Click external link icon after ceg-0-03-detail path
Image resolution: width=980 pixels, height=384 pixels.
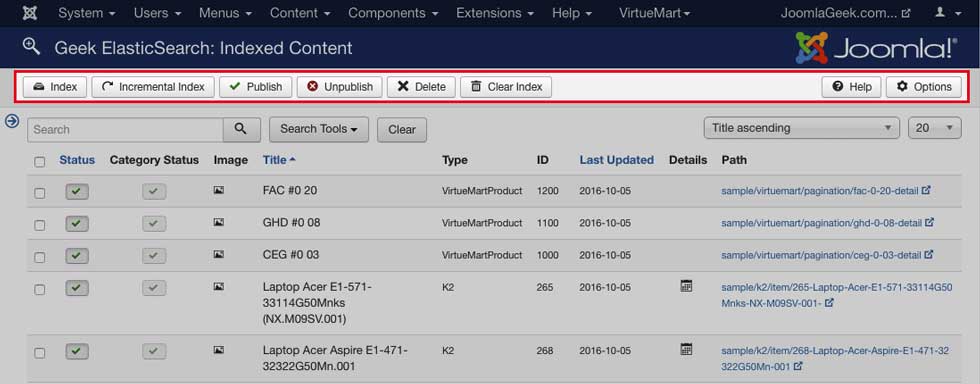pos(929,255)
